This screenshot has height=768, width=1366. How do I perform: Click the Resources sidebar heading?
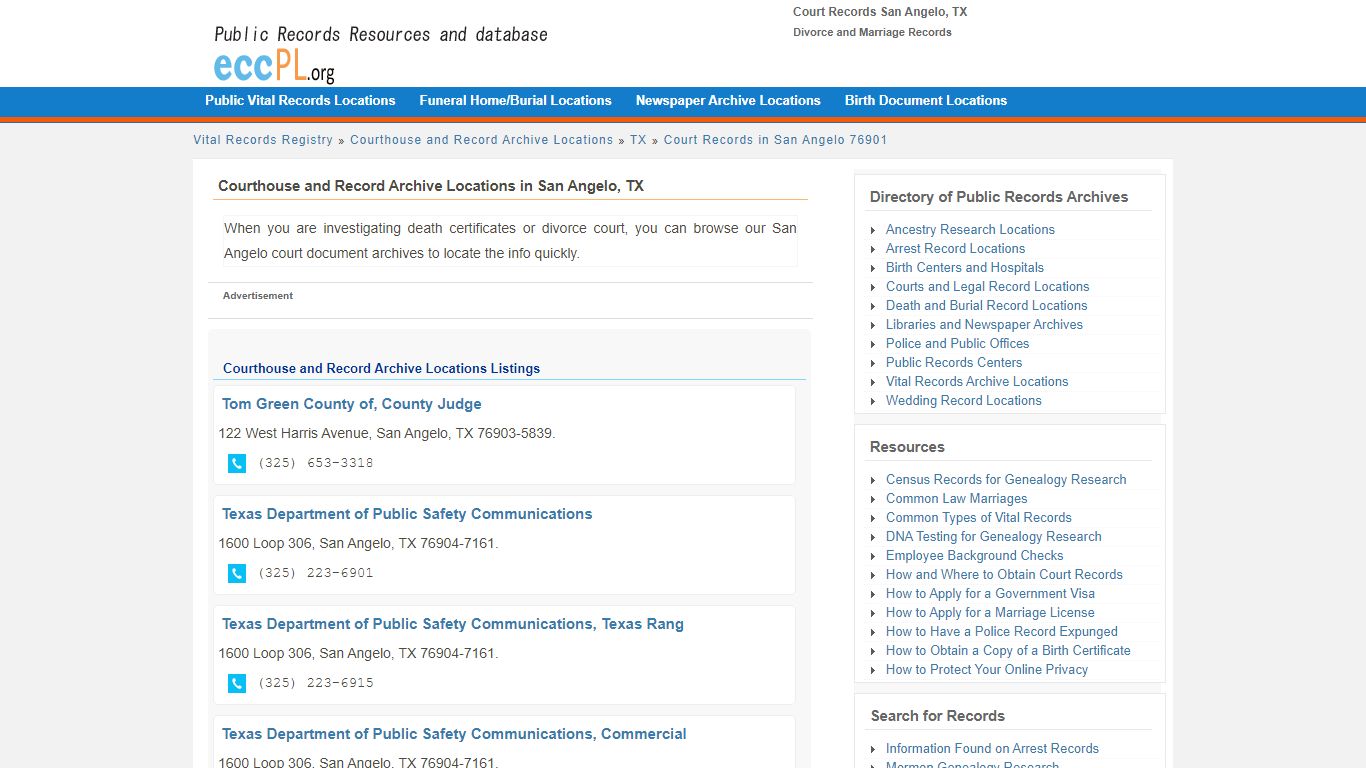[907, 447]
